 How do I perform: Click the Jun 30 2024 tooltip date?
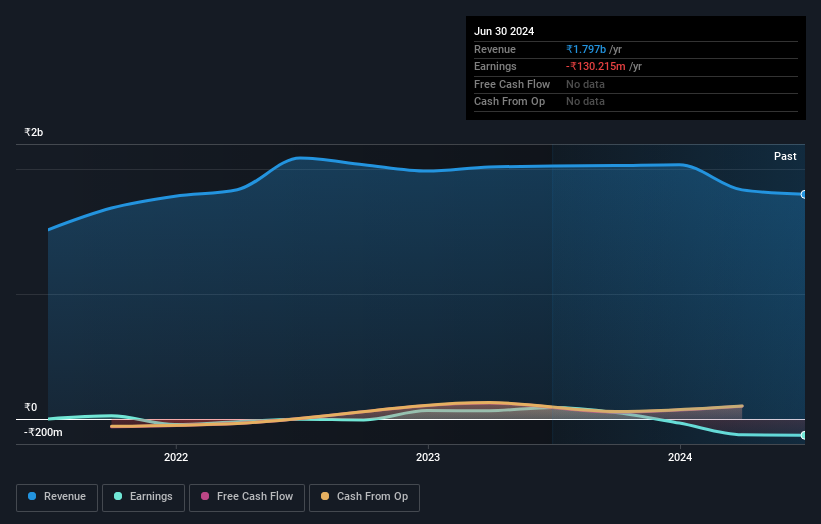click(x=504, y=31)
